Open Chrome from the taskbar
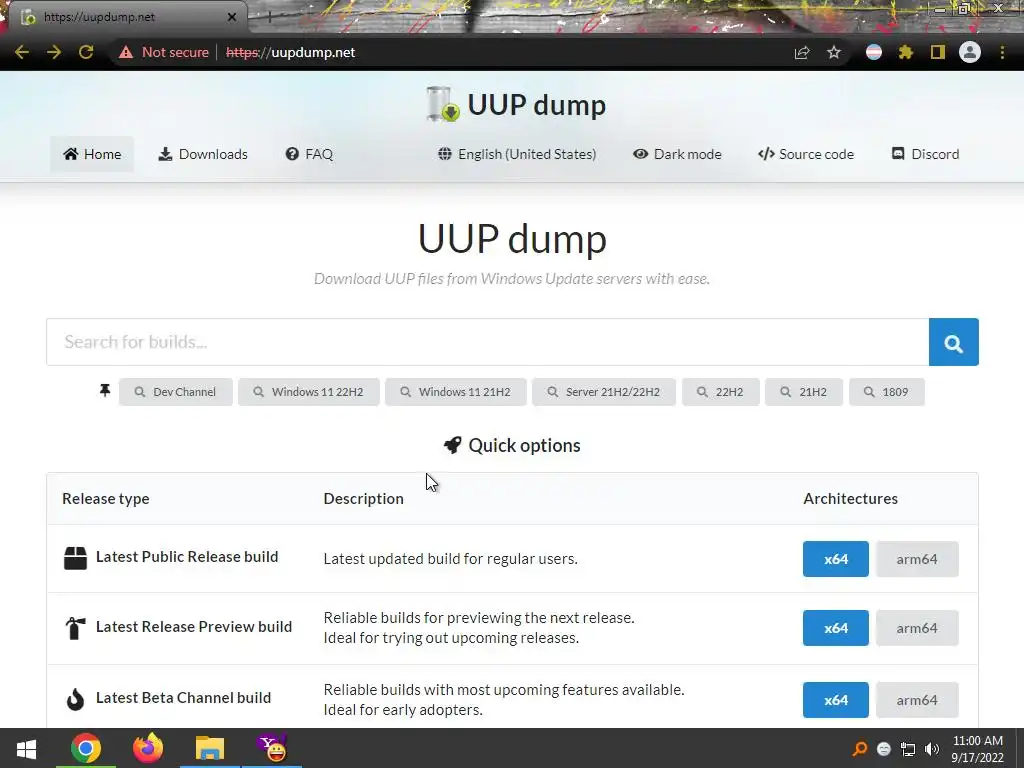 click(x=86, y=748)
